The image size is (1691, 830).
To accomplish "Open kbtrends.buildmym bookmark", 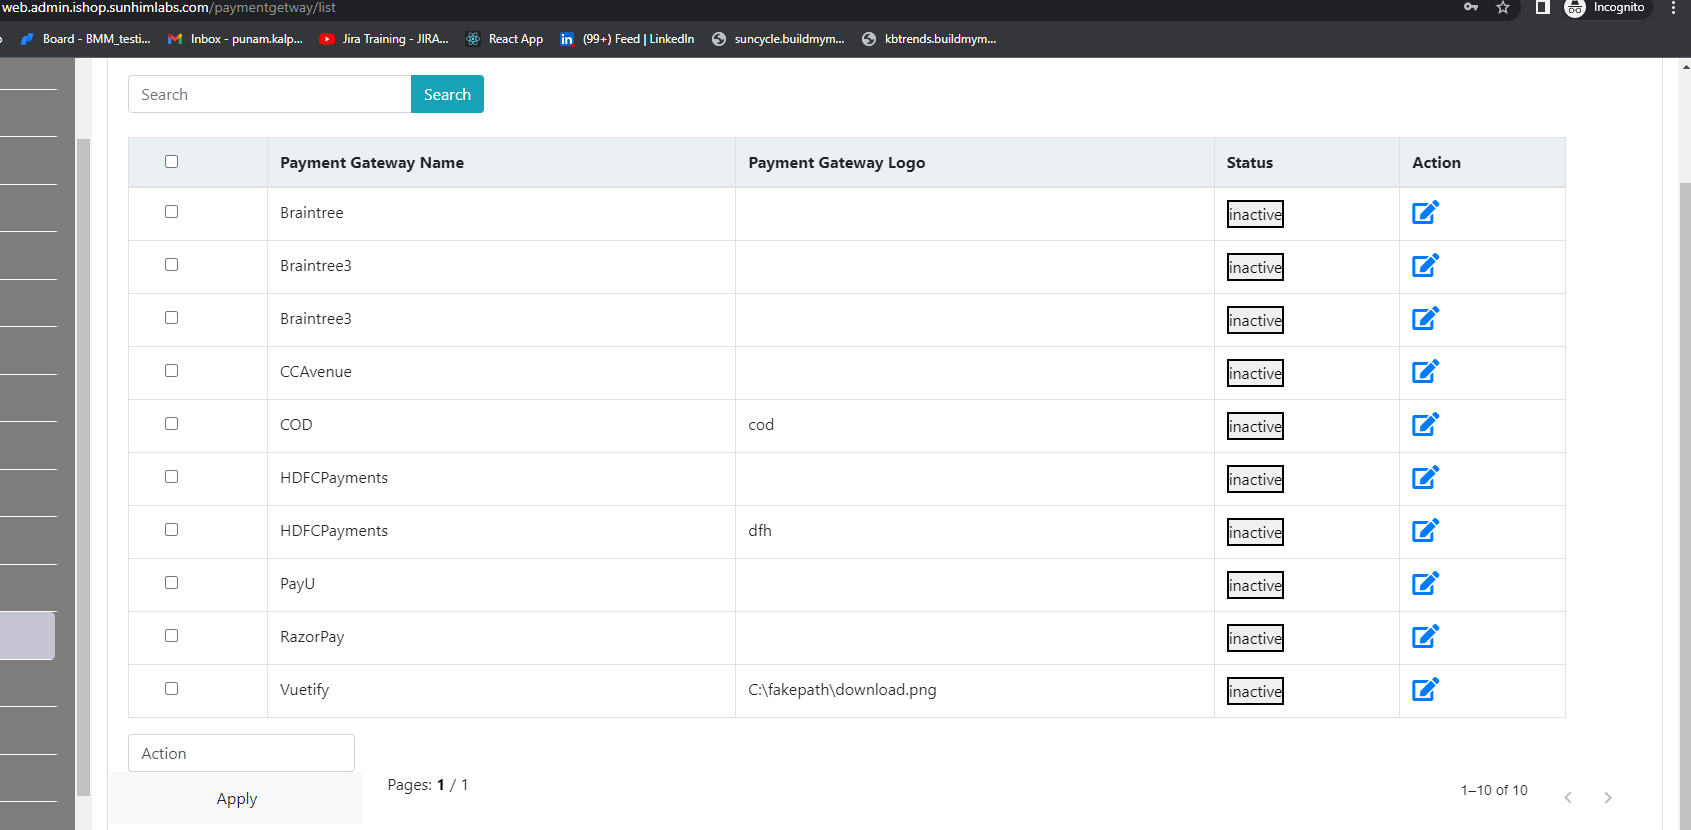I will [x=929, y=39].
